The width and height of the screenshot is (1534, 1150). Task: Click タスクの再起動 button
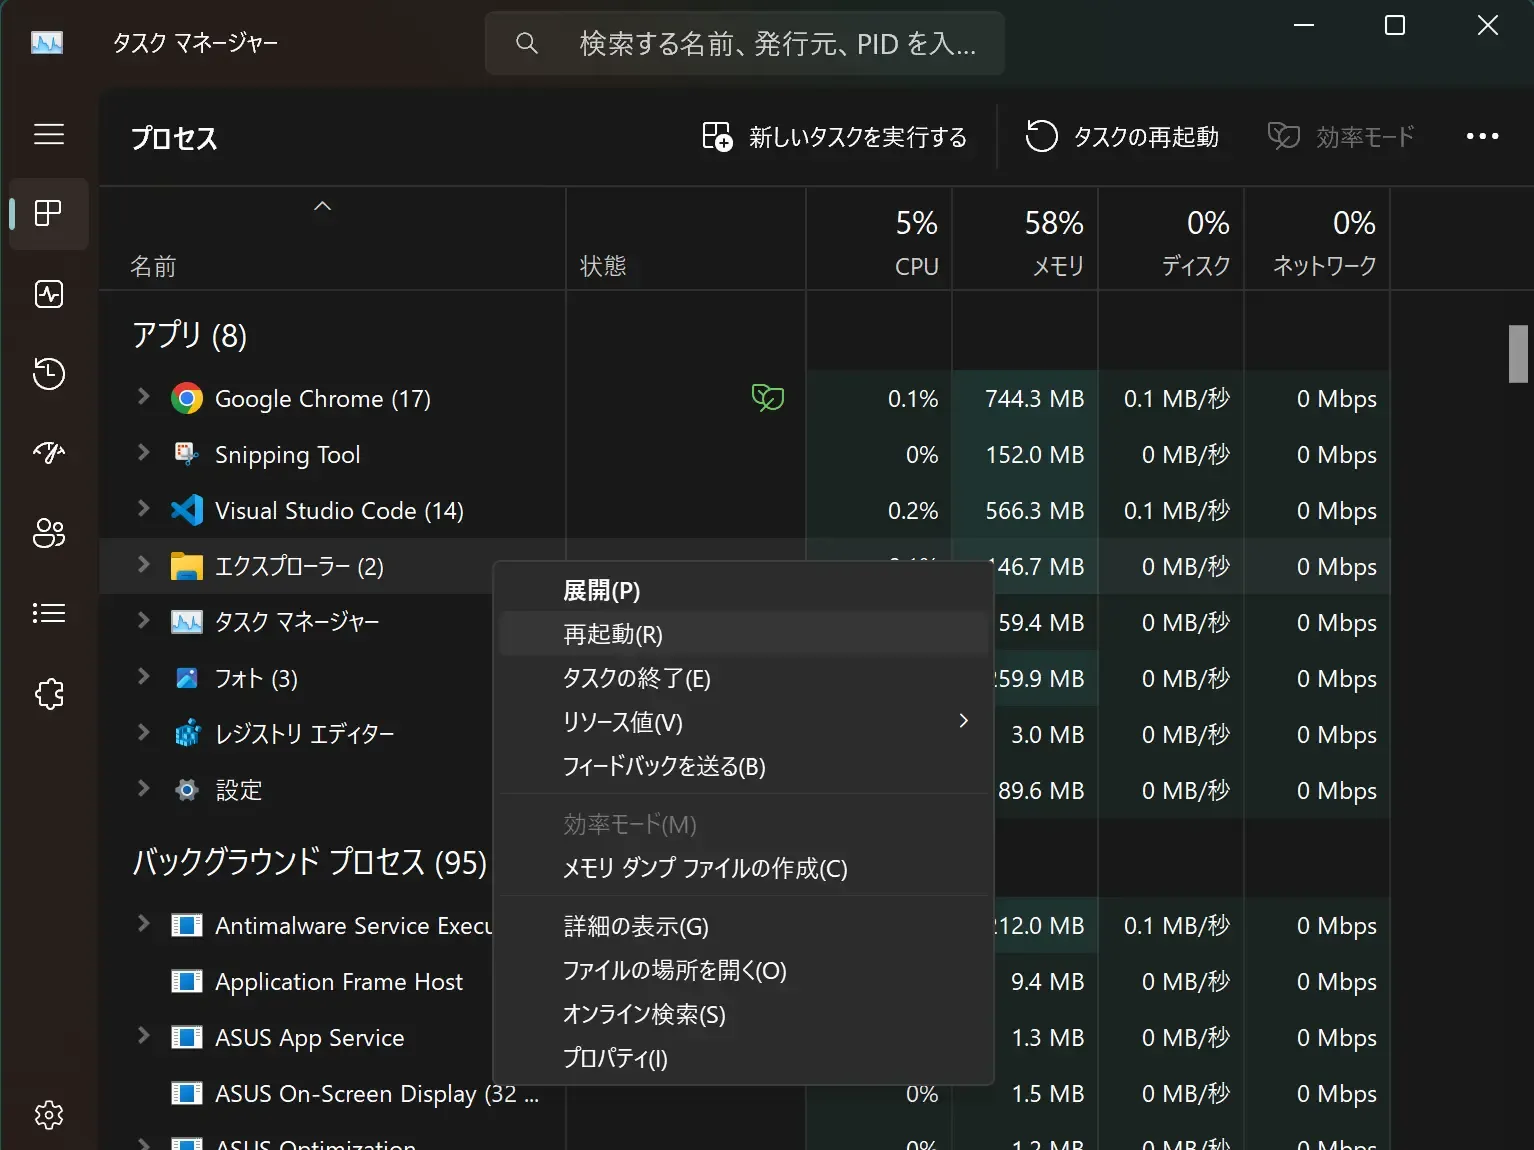pyautogui.click(x=1122, y=137)
